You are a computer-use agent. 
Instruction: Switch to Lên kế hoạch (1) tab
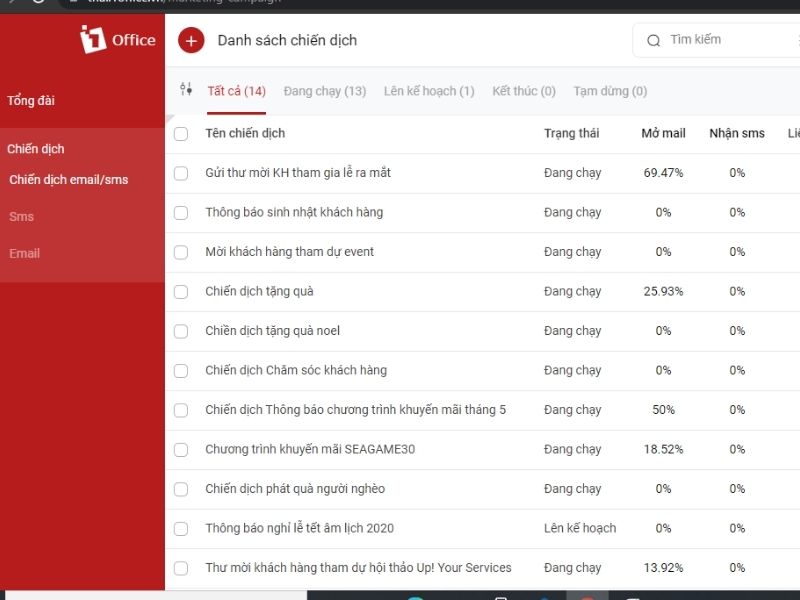tap(429, 91)
